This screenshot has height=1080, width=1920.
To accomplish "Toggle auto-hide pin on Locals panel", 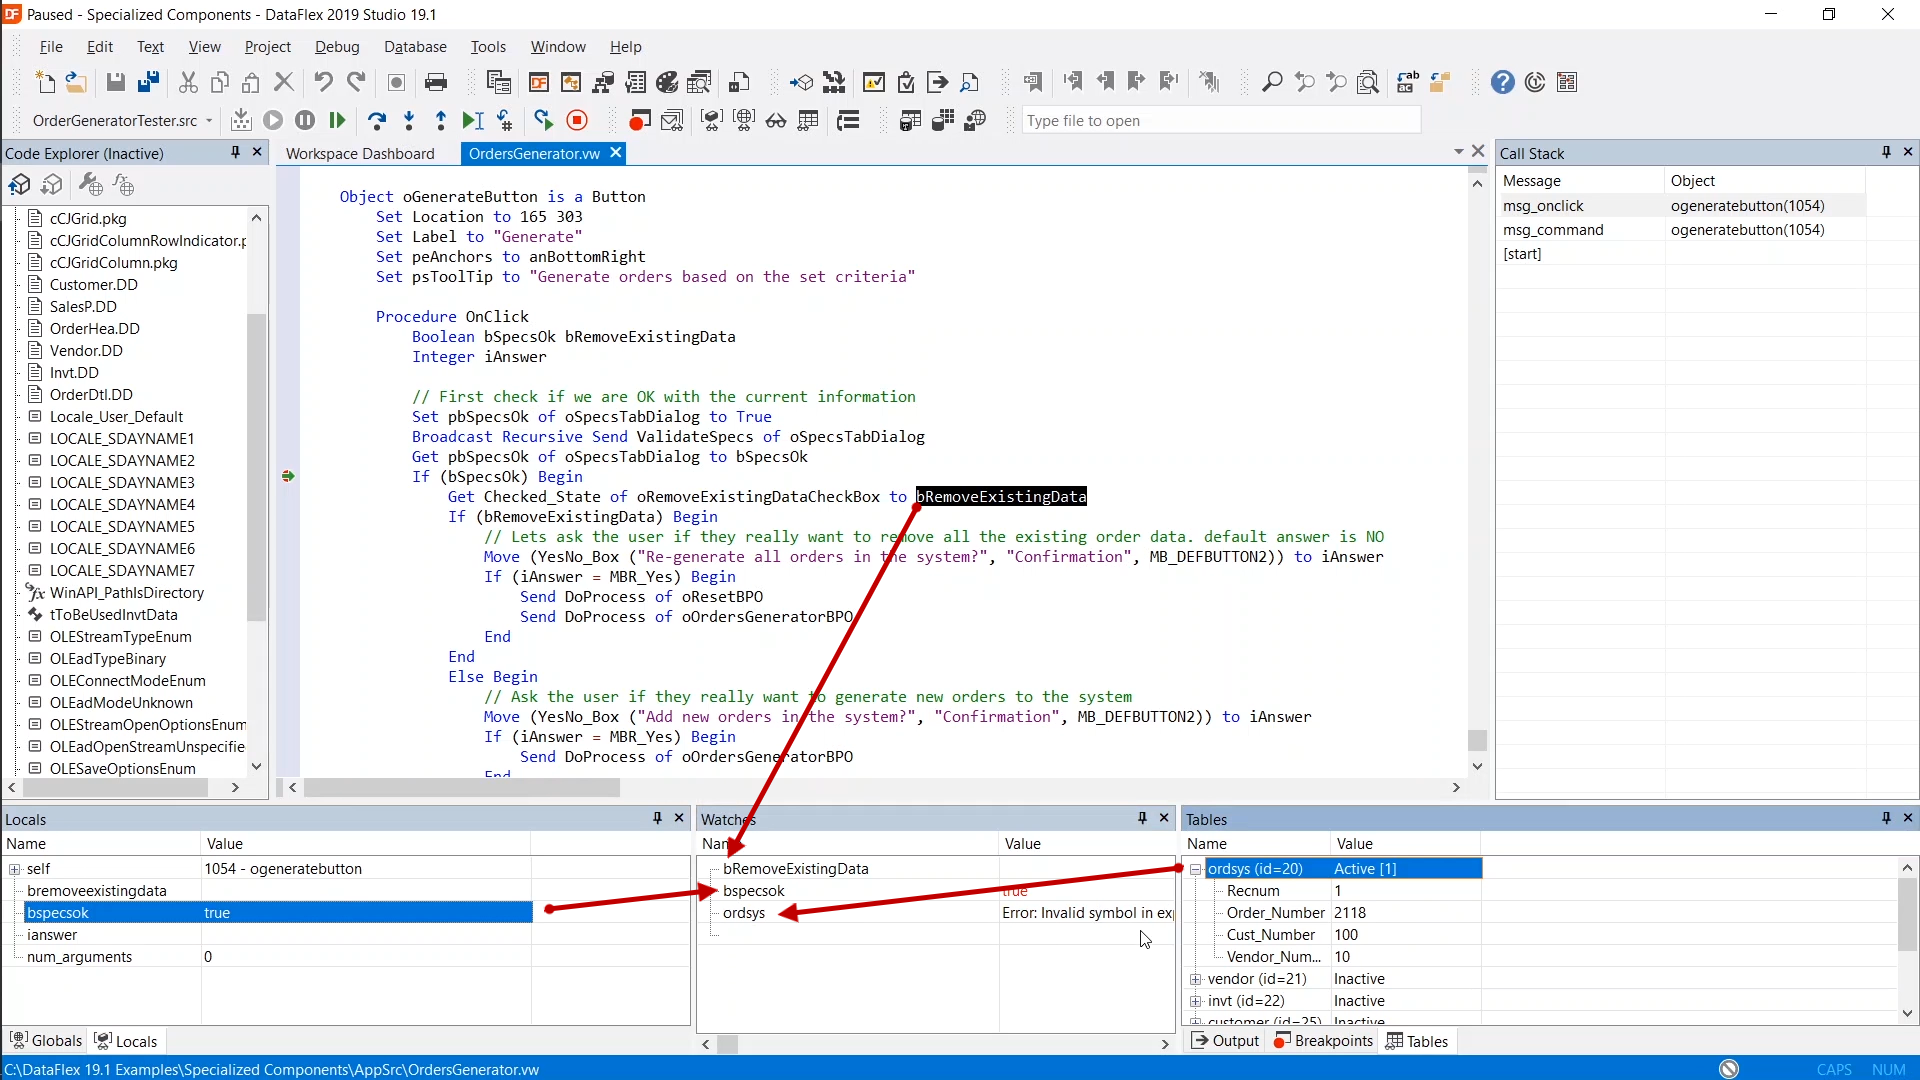I will (657, 818).
